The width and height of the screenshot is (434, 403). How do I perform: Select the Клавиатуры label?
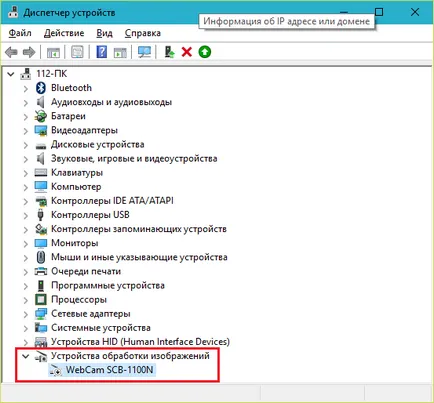[x=77, y=173]
